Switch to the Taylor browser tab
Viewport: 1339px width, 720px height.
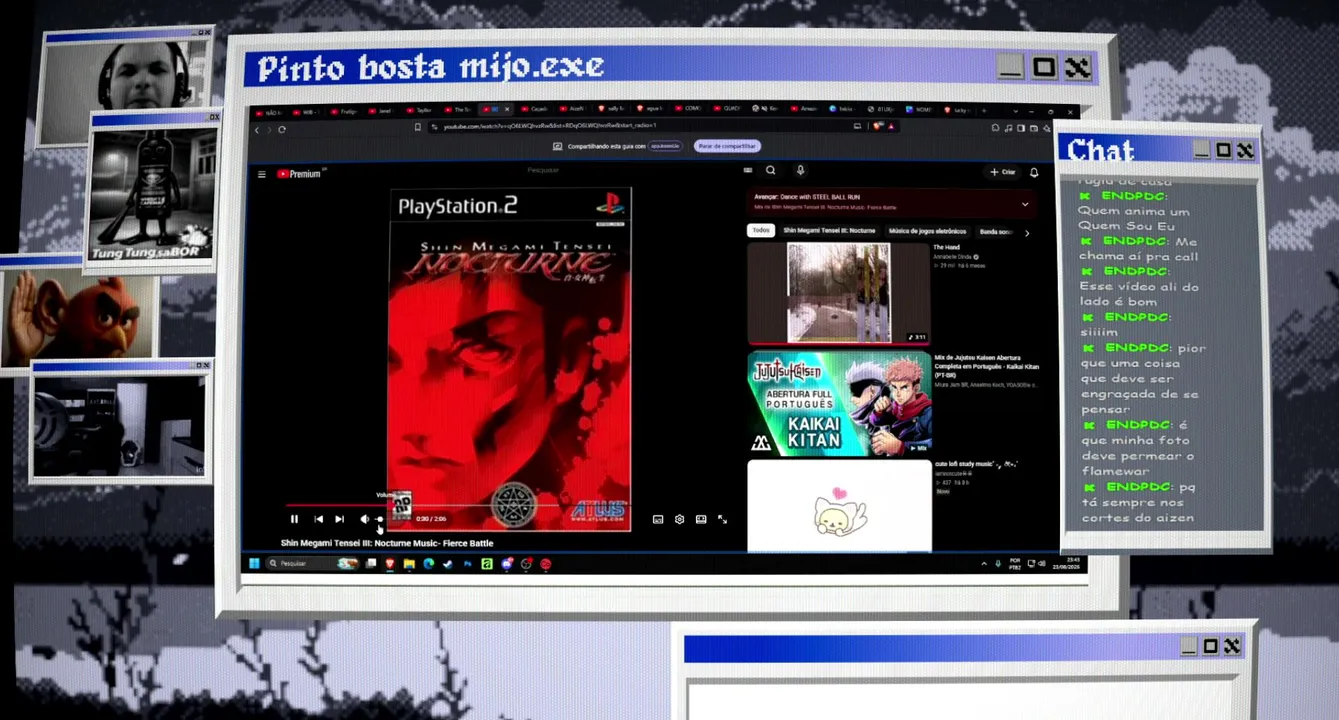tap(419, 109)
